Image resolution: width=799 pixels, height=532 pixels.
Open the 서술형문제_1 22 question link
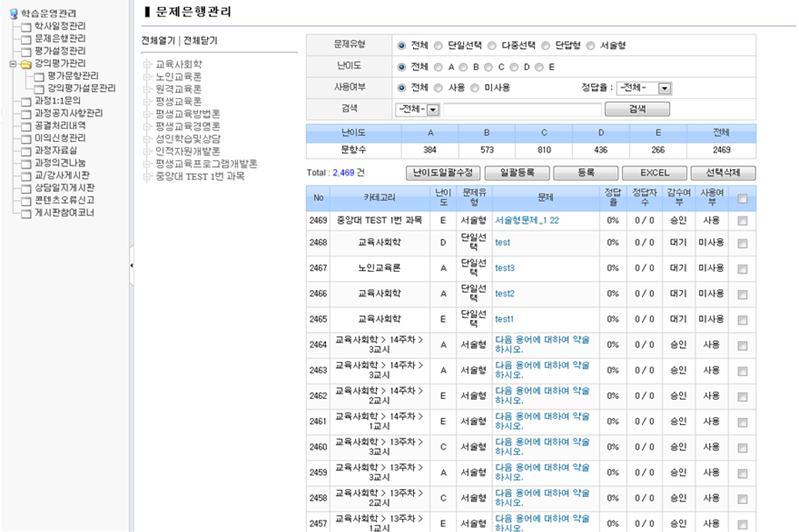[x=526, y=219]
